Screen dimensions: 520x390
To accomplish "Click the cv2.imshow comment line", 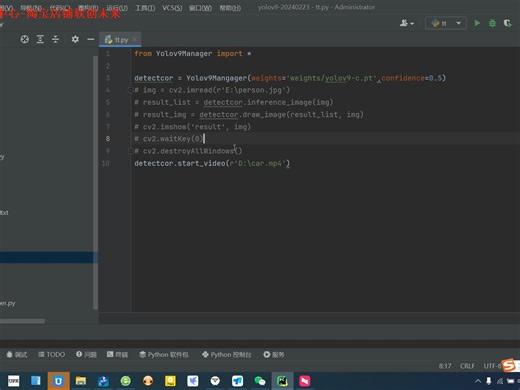I will [192, 127].
